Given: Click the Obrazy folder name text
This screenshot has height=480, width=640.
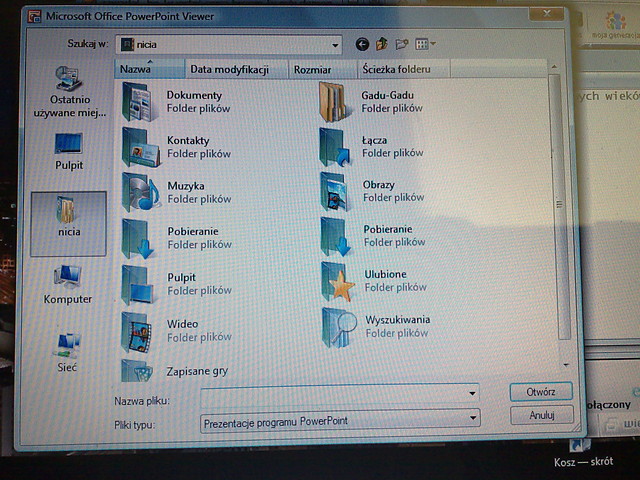Looking at the screenshot, I should [x=379, y=185].
